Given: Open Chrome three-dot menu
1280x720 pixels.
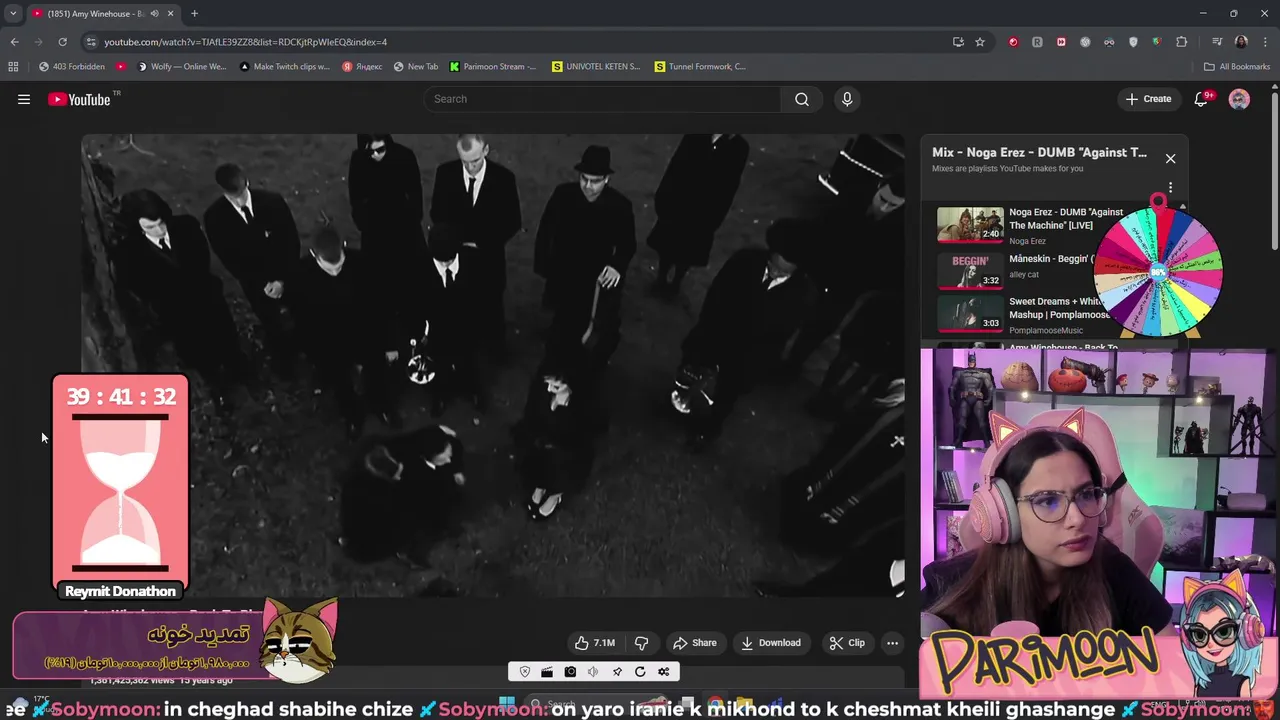Looking at the screenshot, I should [1265, 42].
